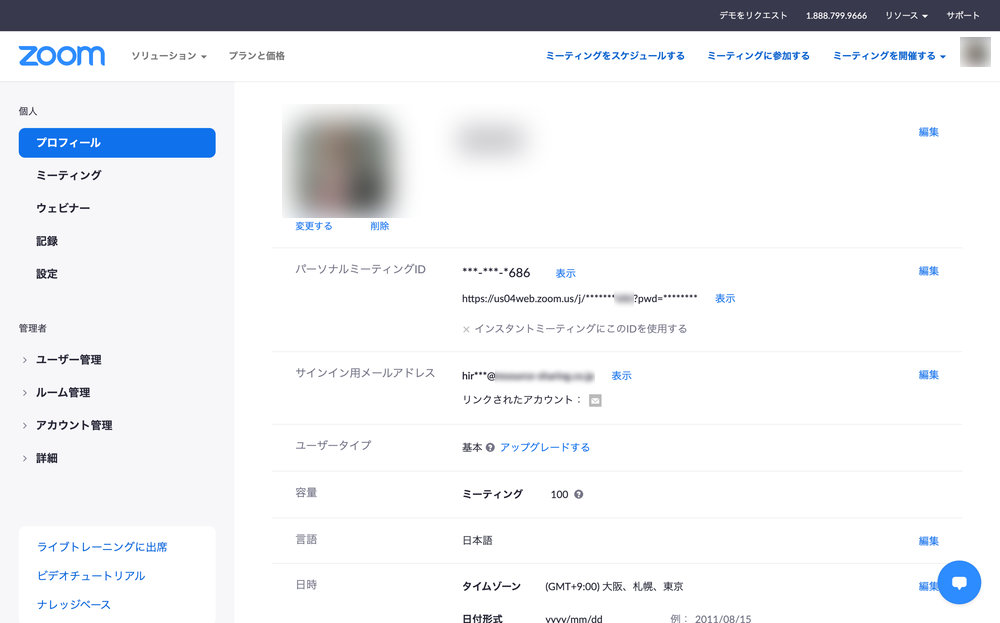Show the full personal meeting ID
This screenshot has width=1000, height=623.
coord(566,274)
